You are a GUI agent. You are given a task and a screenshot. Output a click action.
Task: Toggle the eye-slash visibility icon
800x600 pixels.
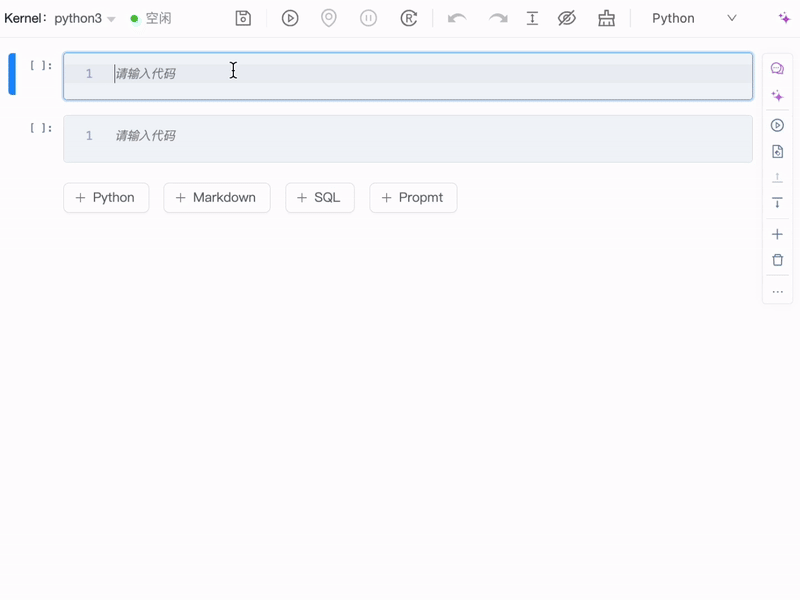click(567, 18)
